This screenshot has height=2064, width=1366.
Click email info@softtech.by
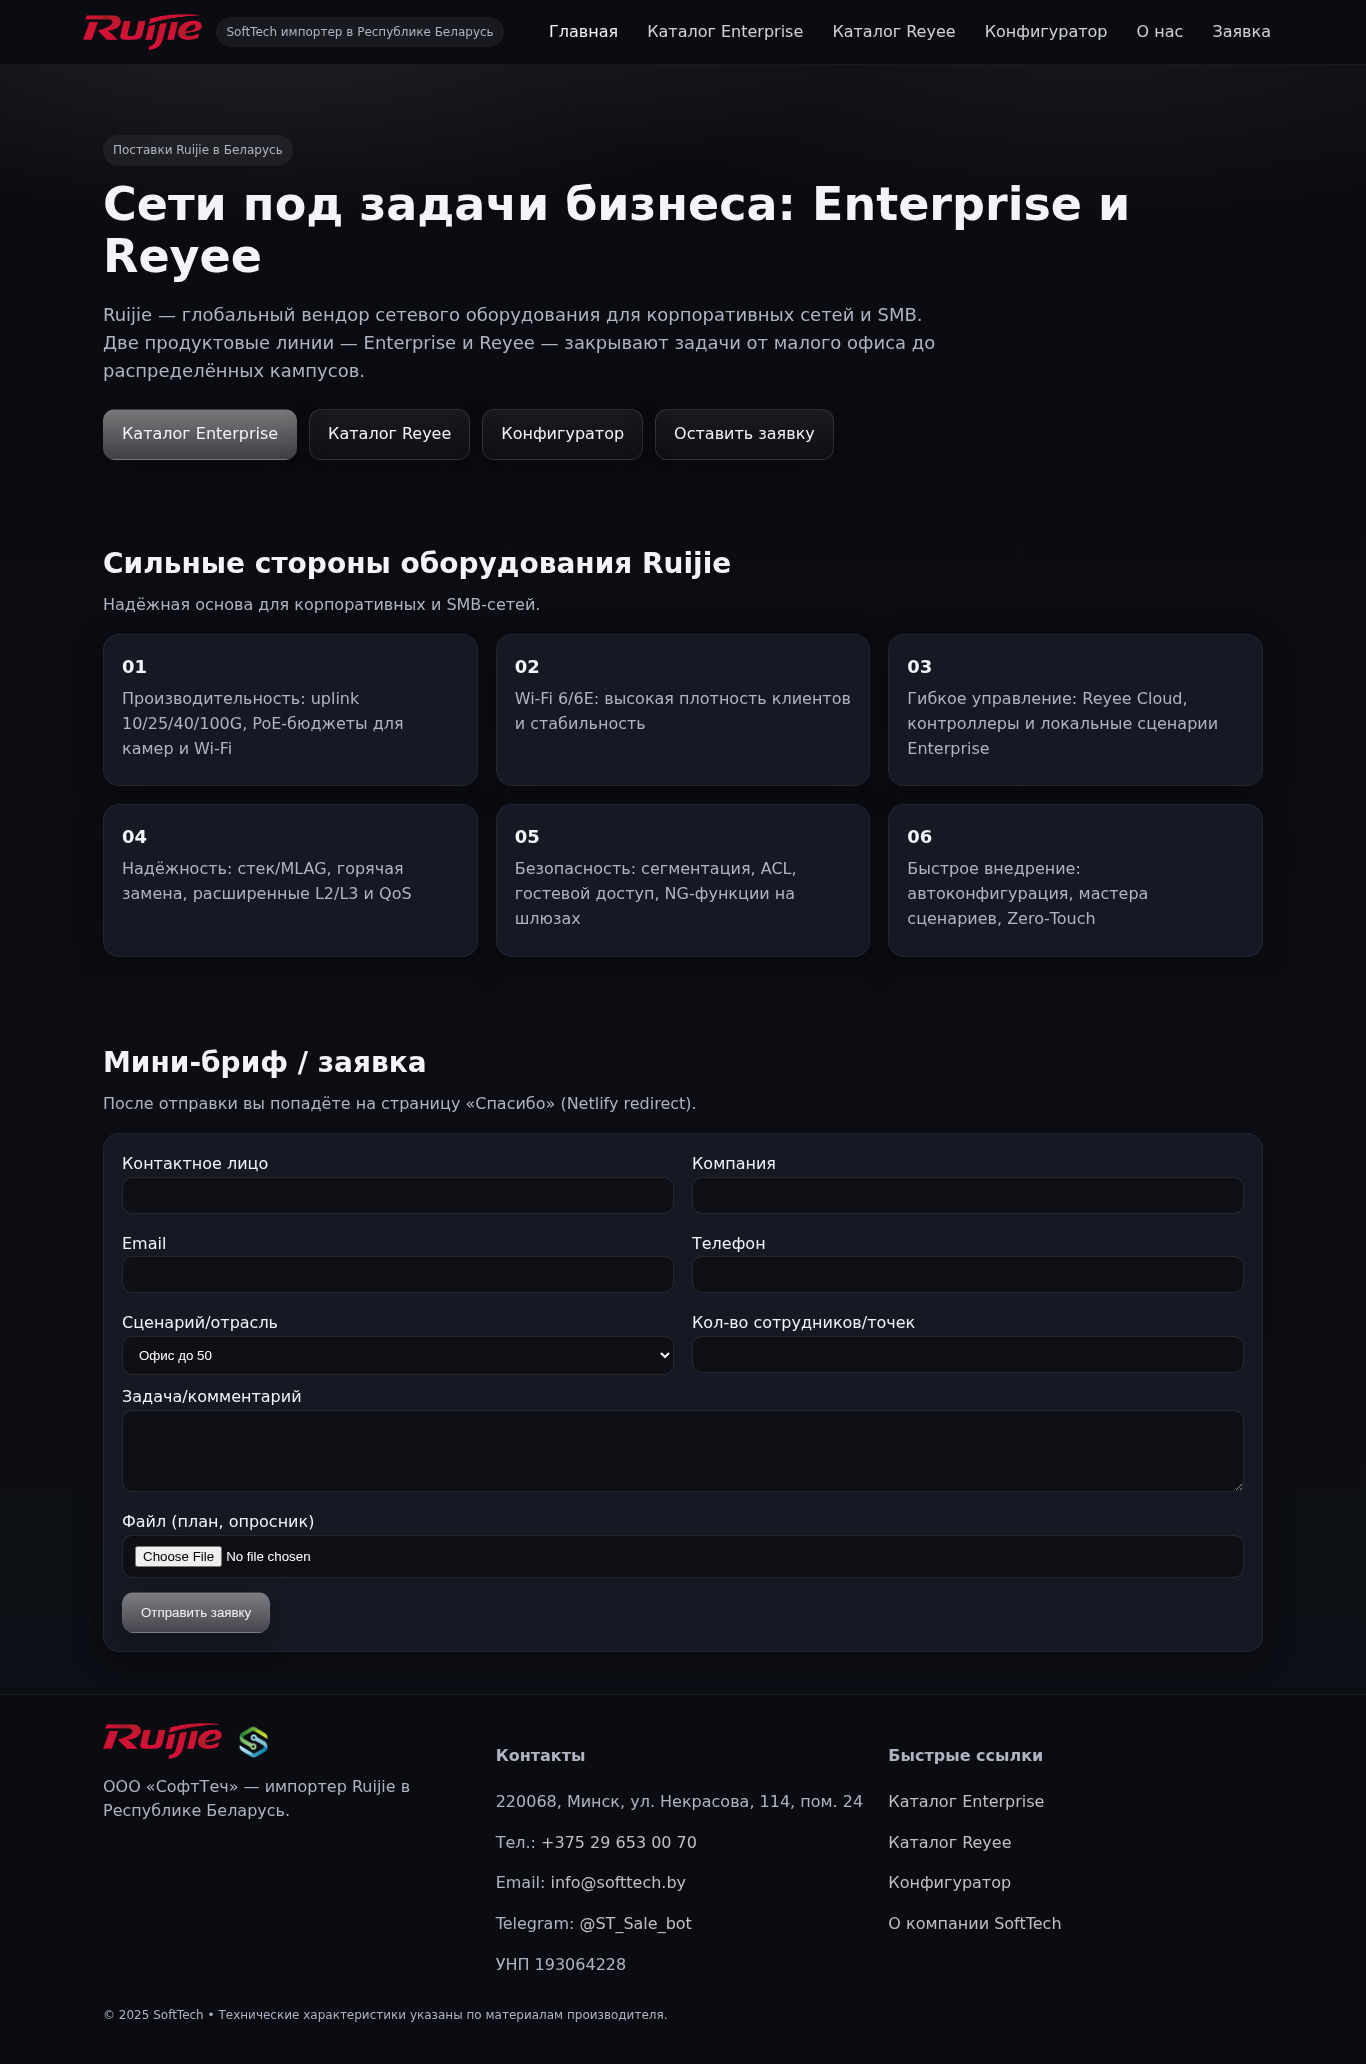[618, 1882]
